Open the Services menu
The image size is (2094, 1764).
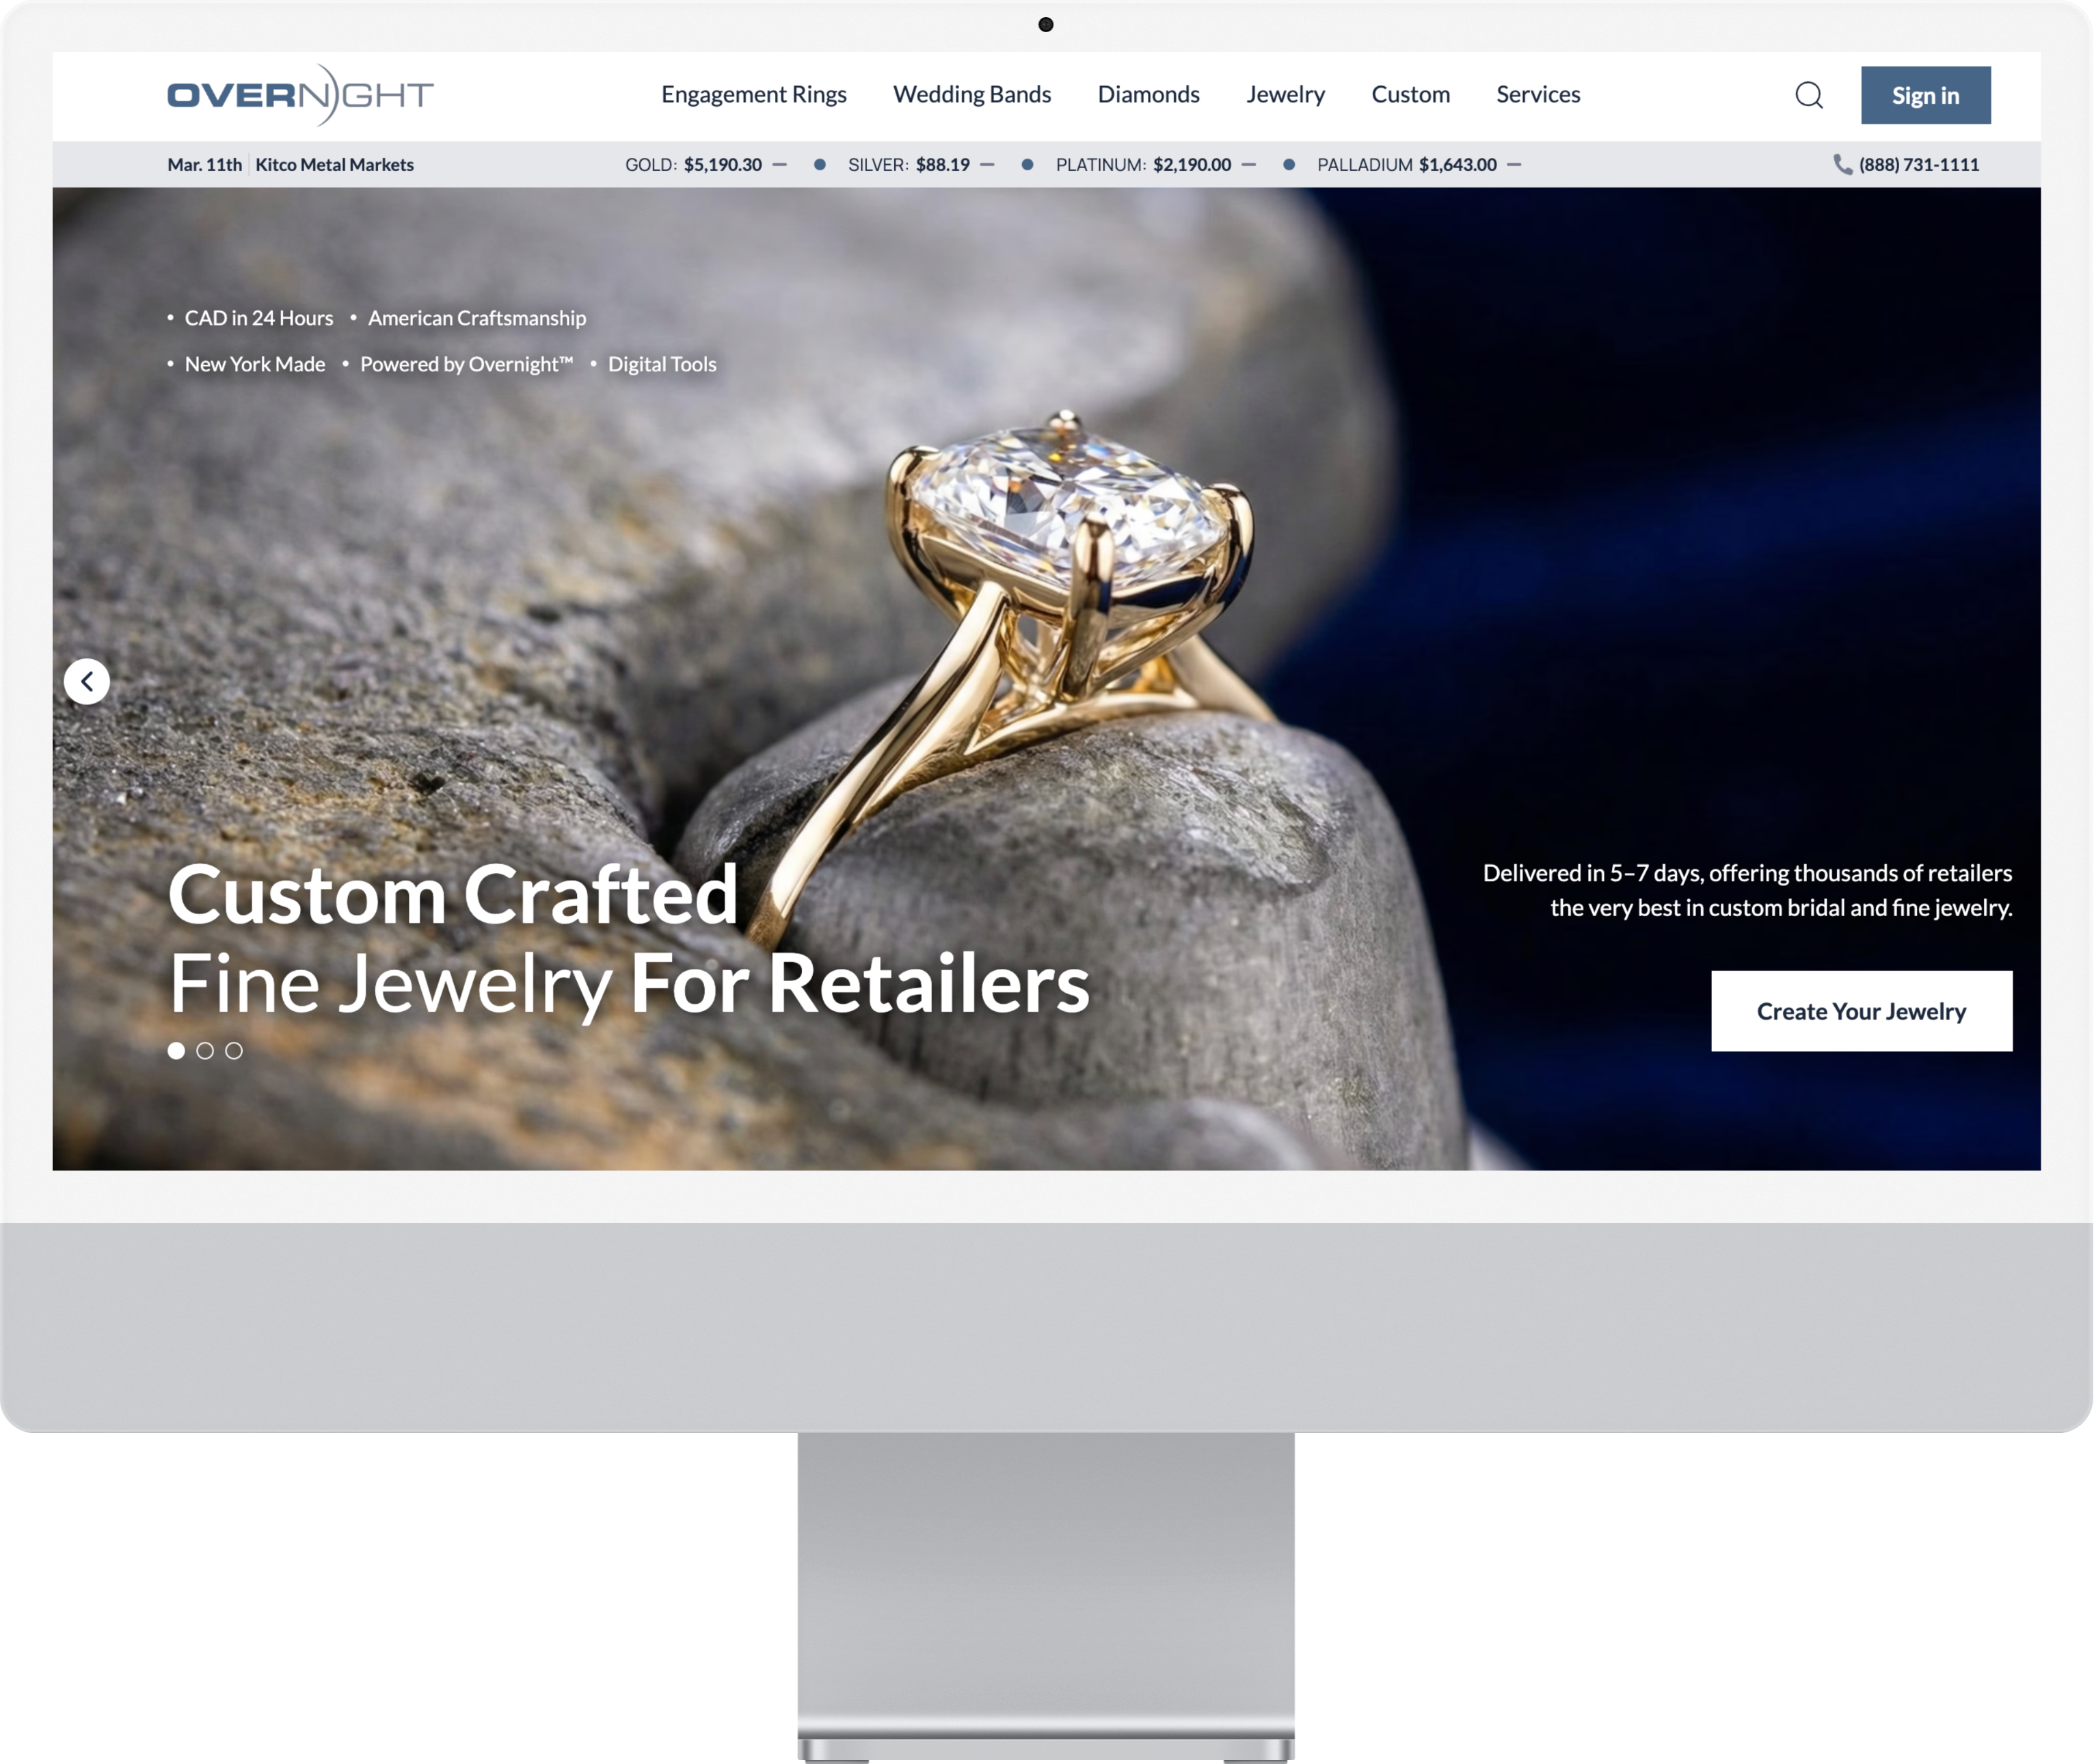[1538, 94]
